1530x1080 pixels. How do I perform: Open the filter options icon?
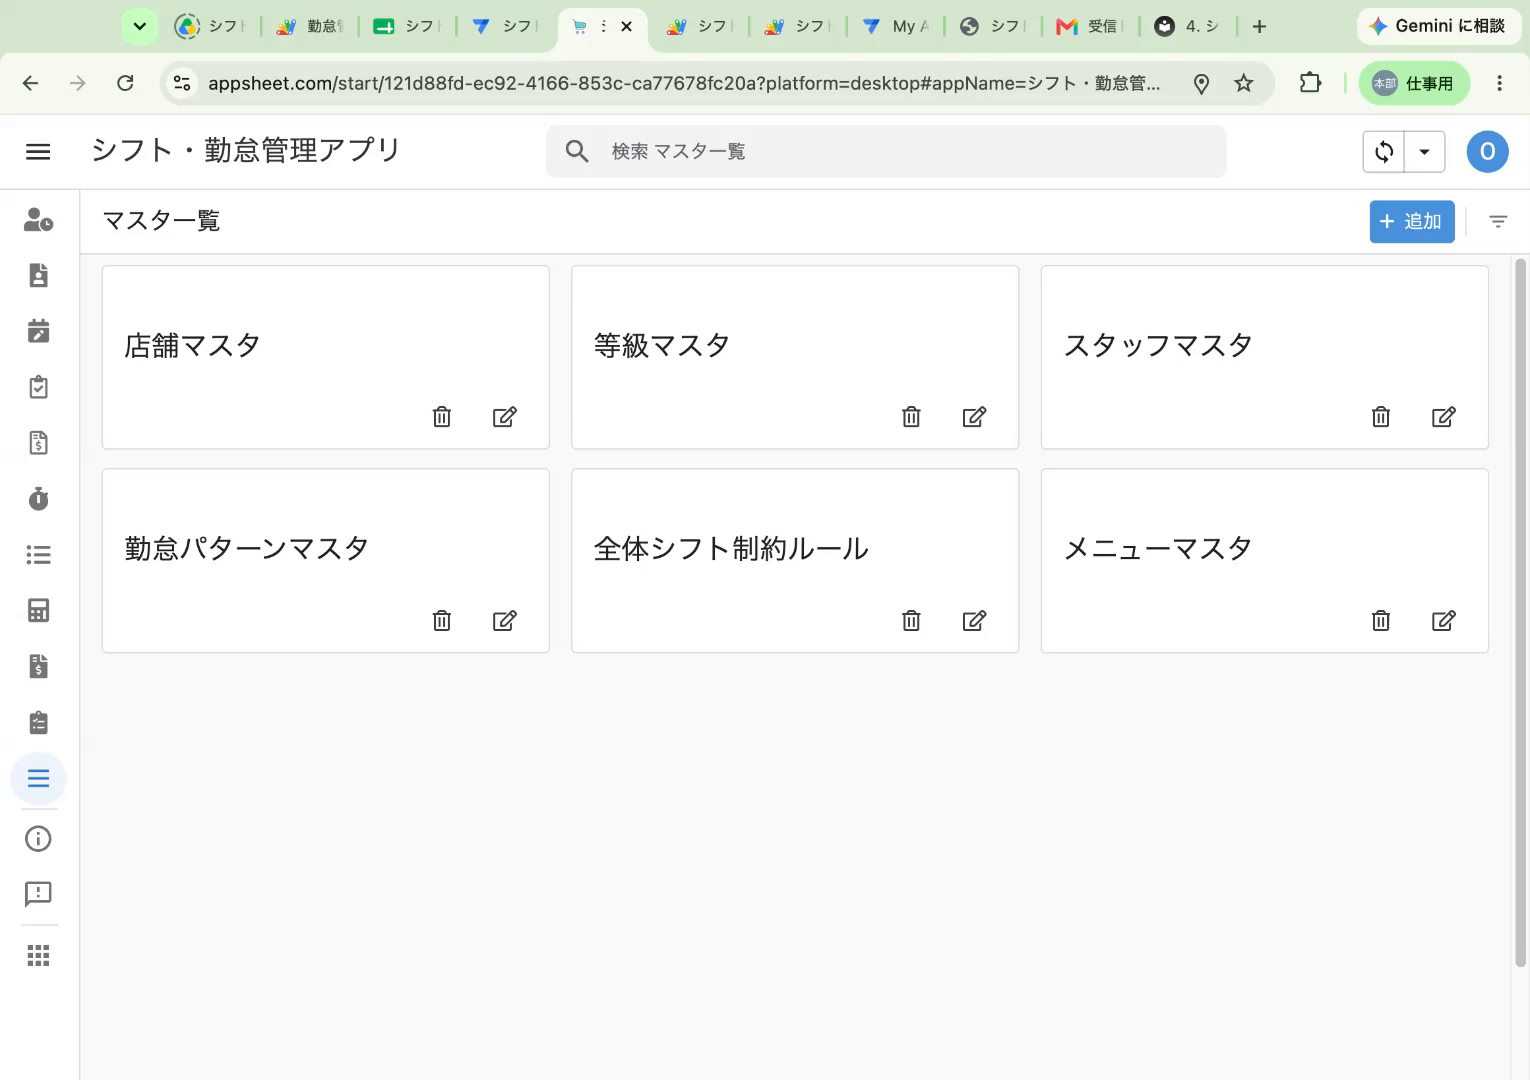[1498, 221]
